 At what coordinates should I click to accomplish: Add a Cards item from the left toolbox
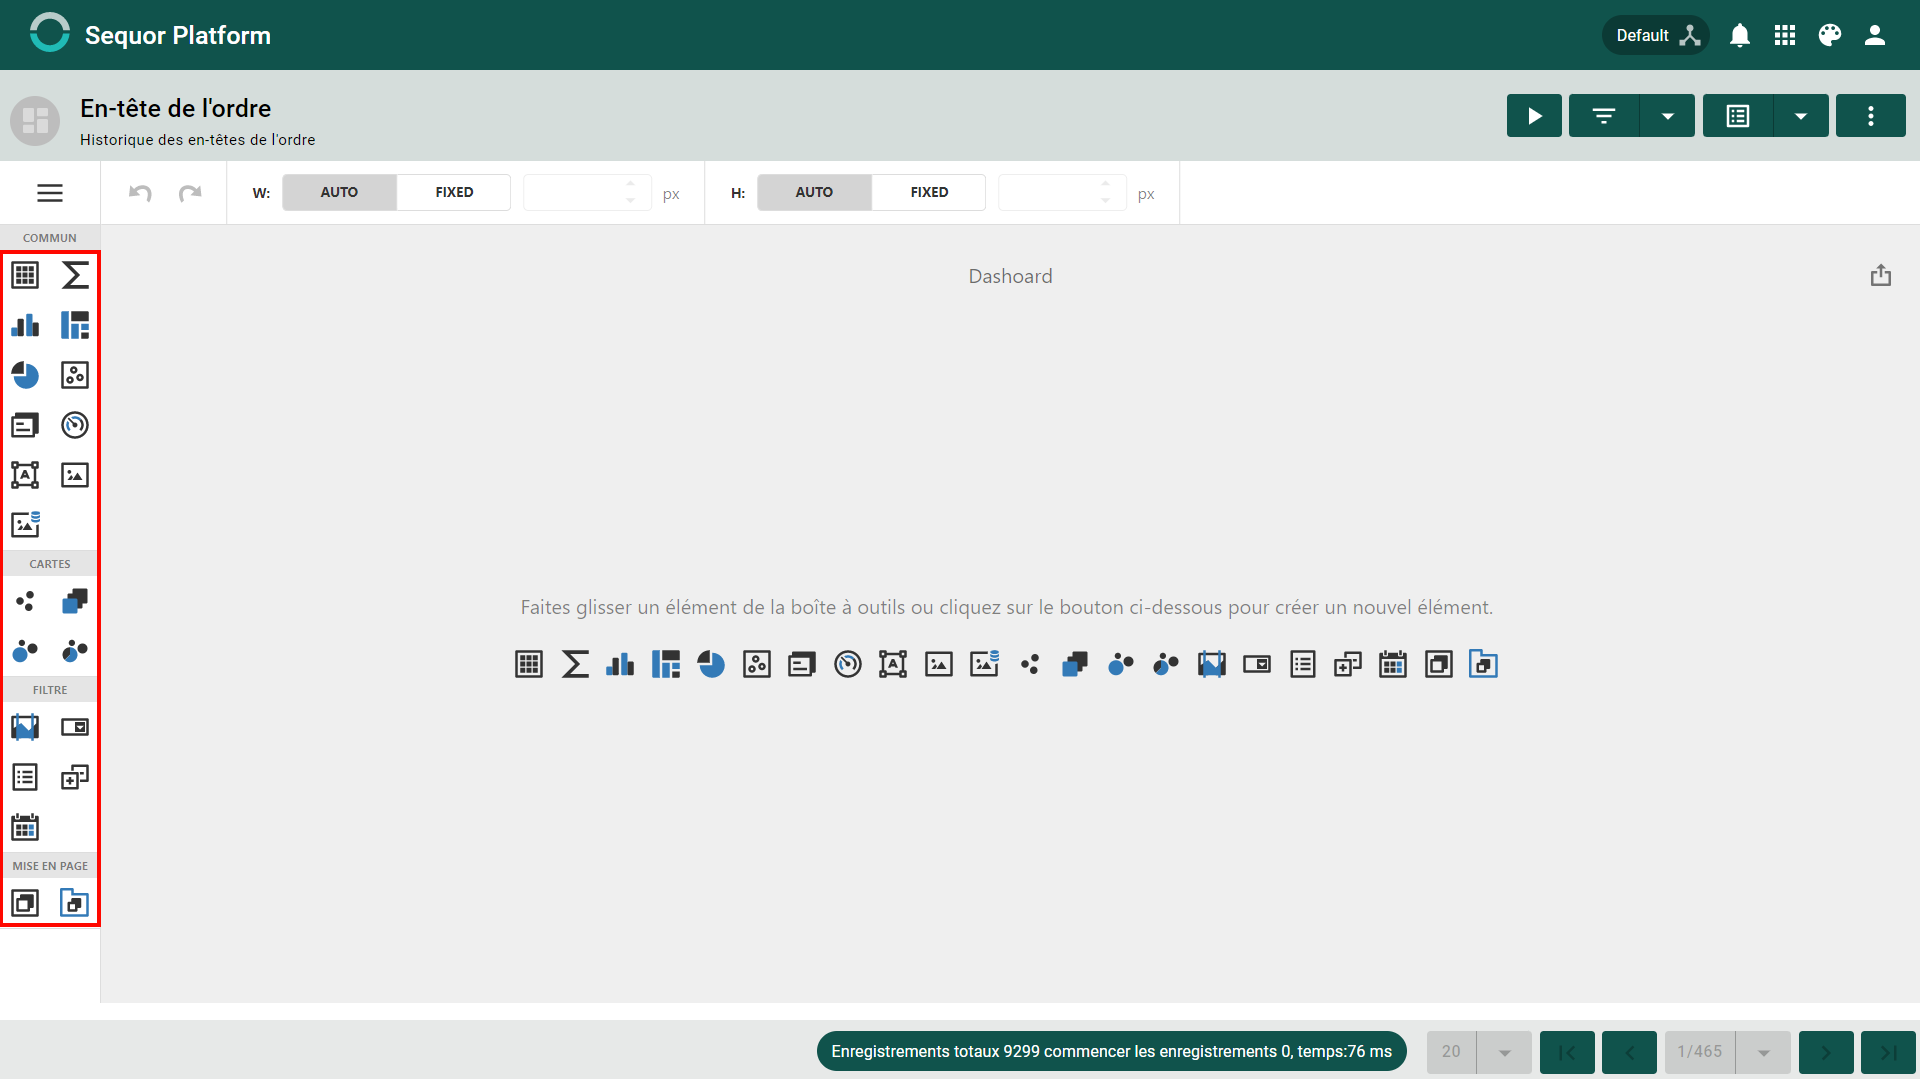click(x=25, y=425)
